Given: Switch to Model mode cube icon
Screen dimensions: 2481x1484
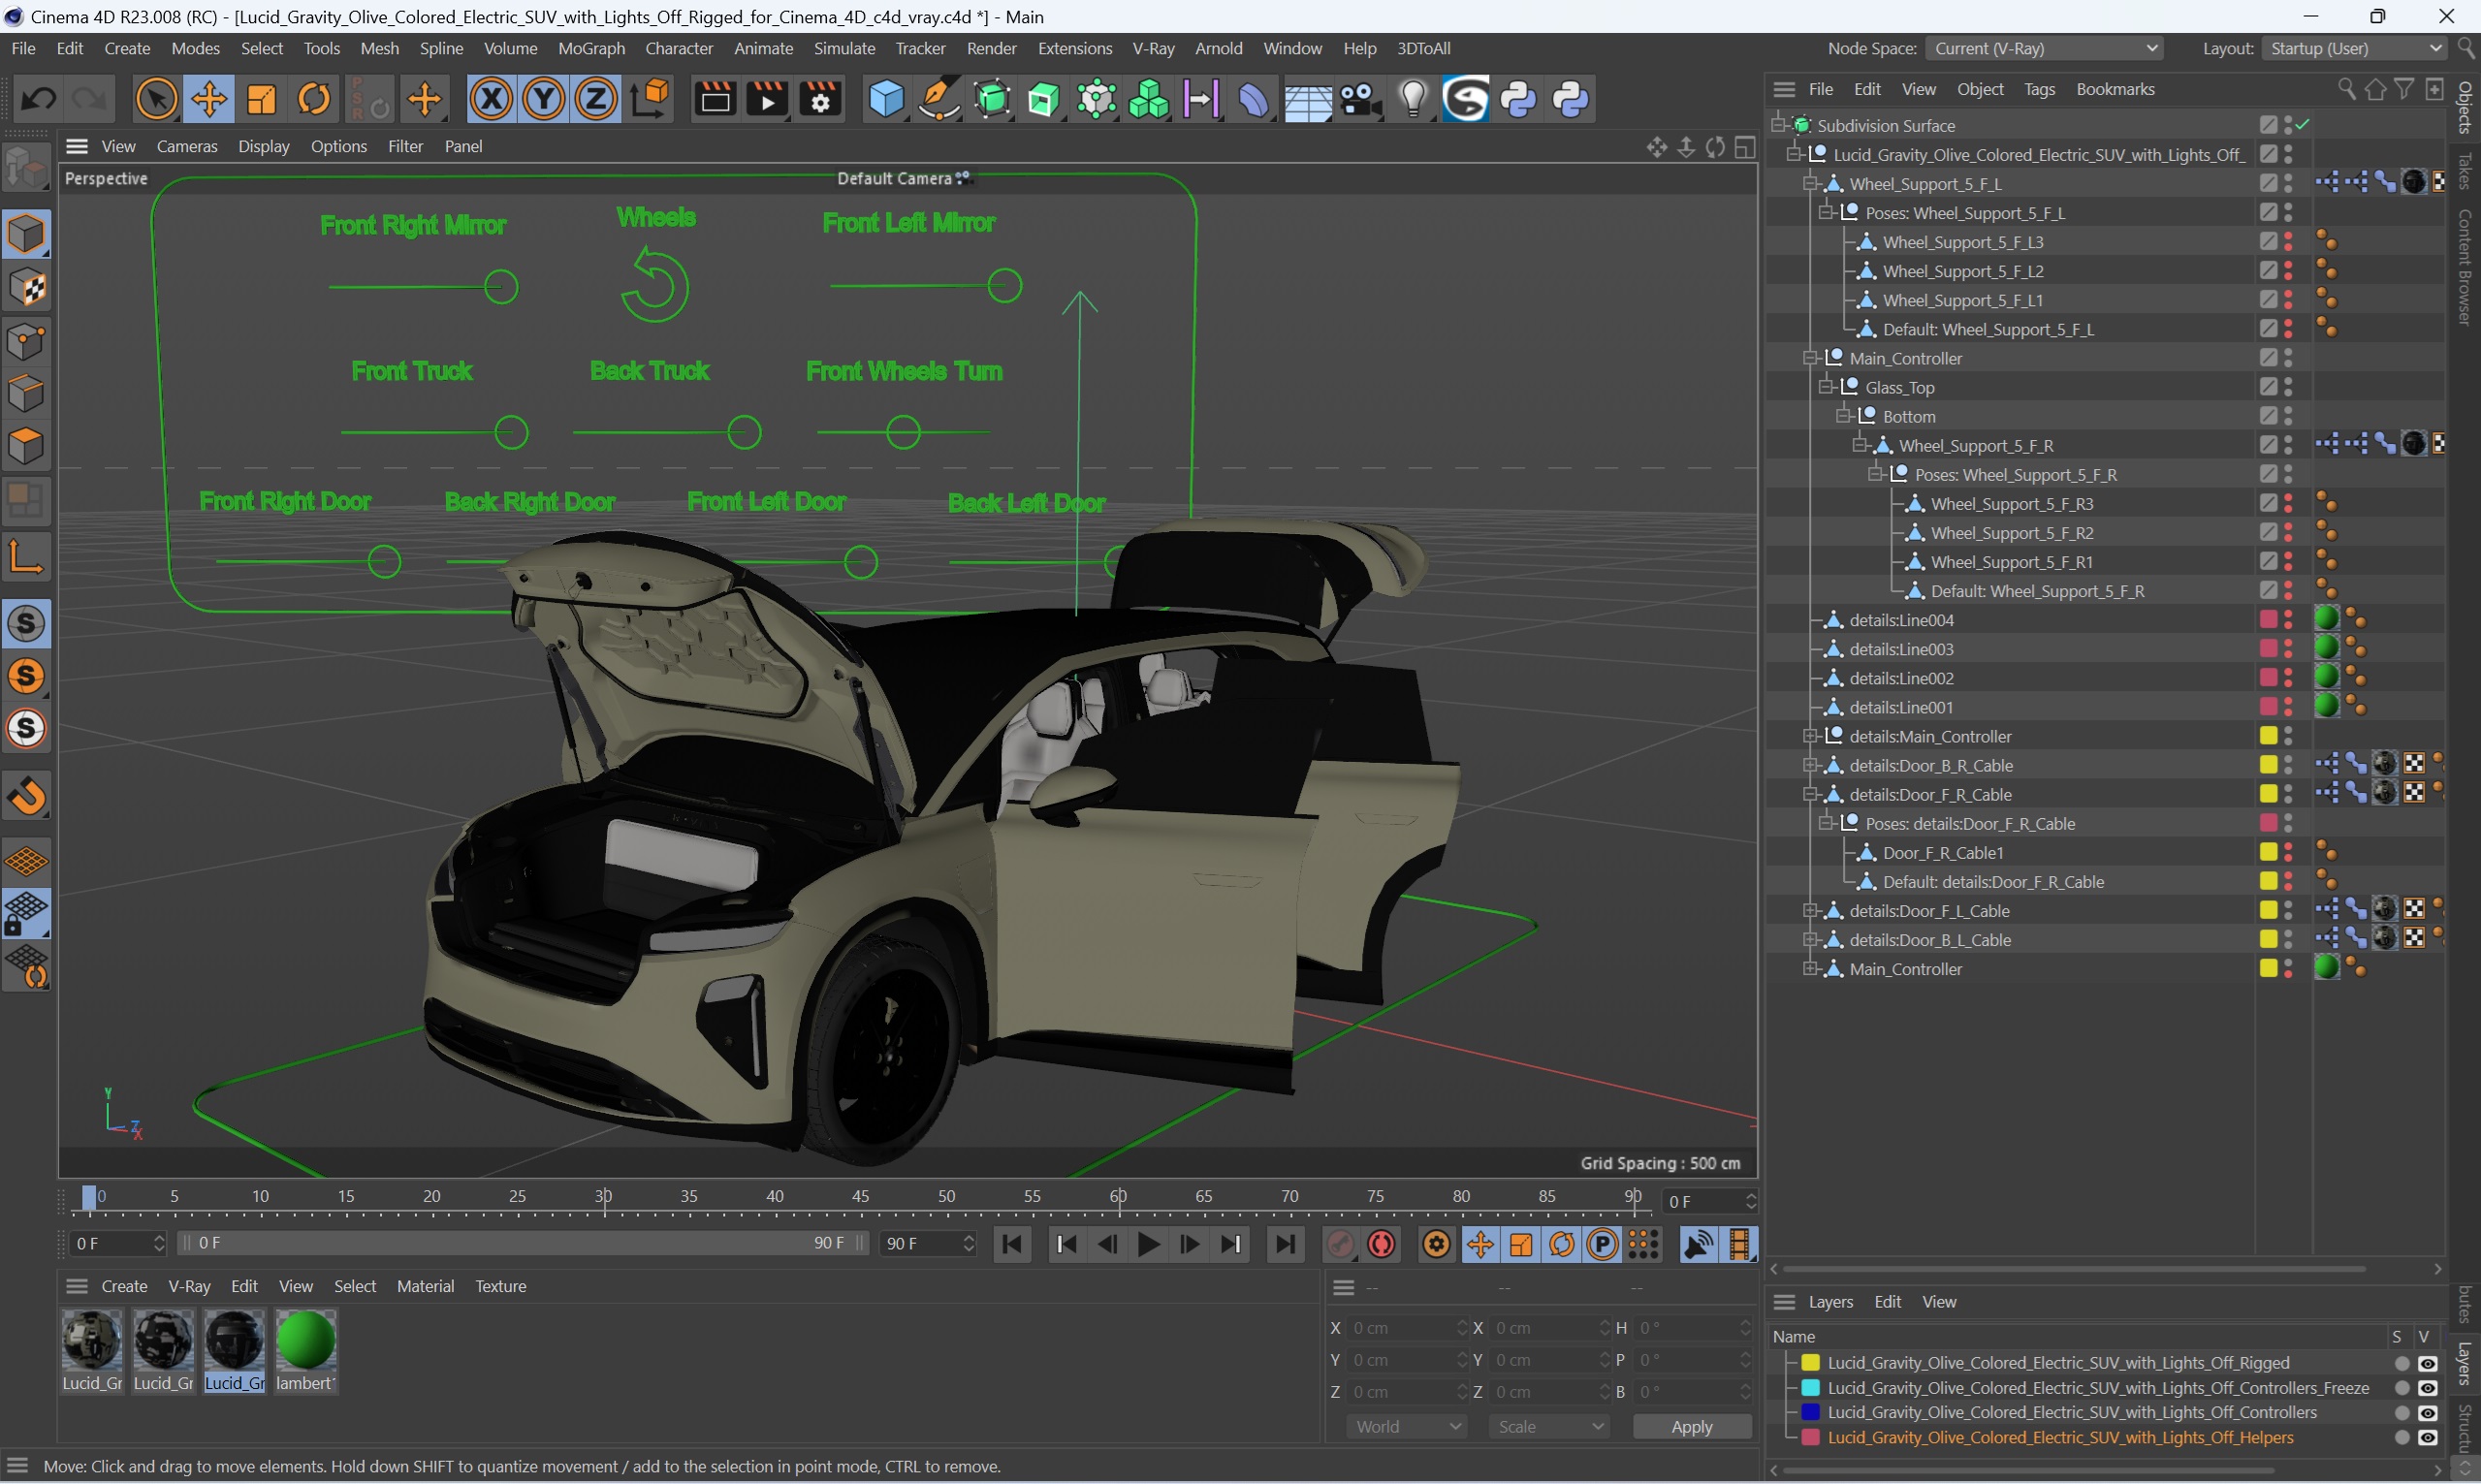Looking at the screenshot, I should pos(27,234).
